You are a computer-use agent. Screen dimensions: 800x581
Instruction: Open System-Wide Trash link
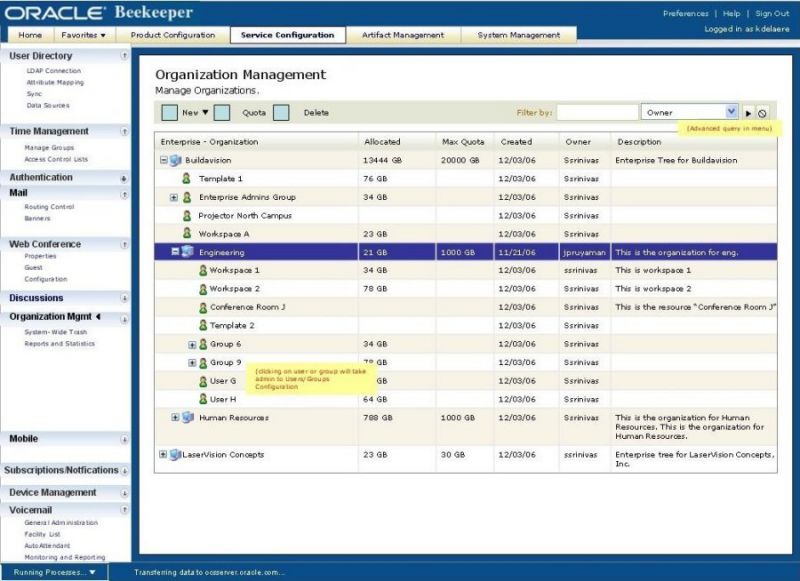[56, 332]
